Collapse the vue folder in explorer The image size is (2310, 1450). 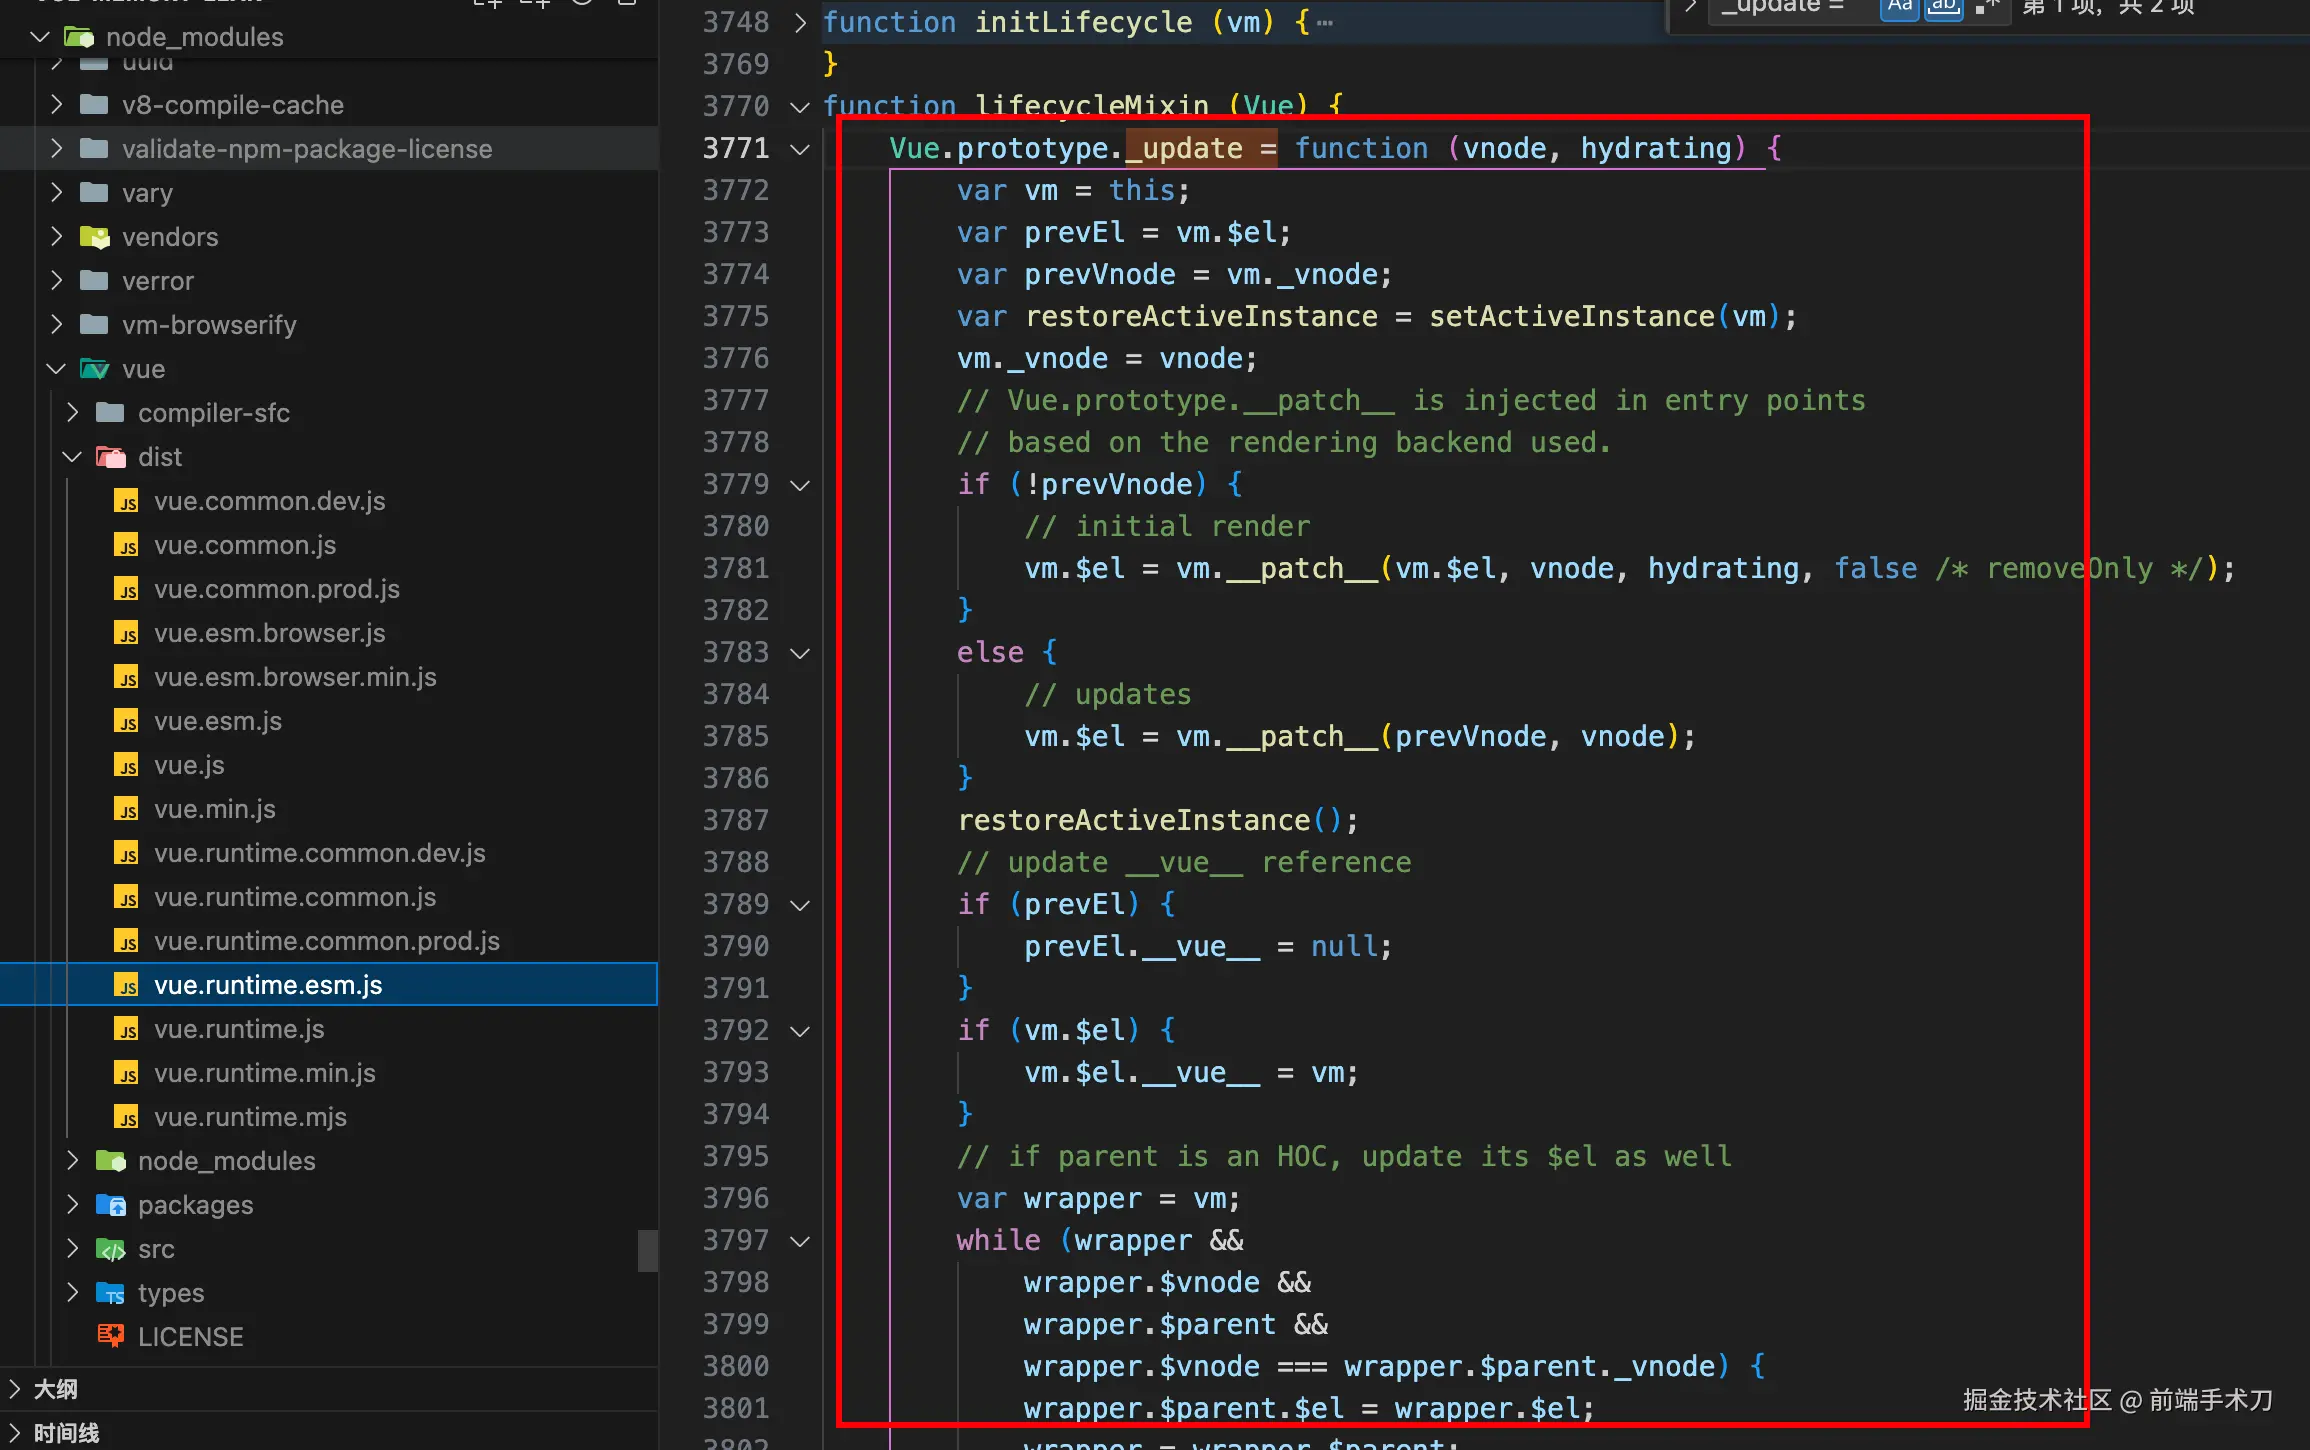pos(56,369)
